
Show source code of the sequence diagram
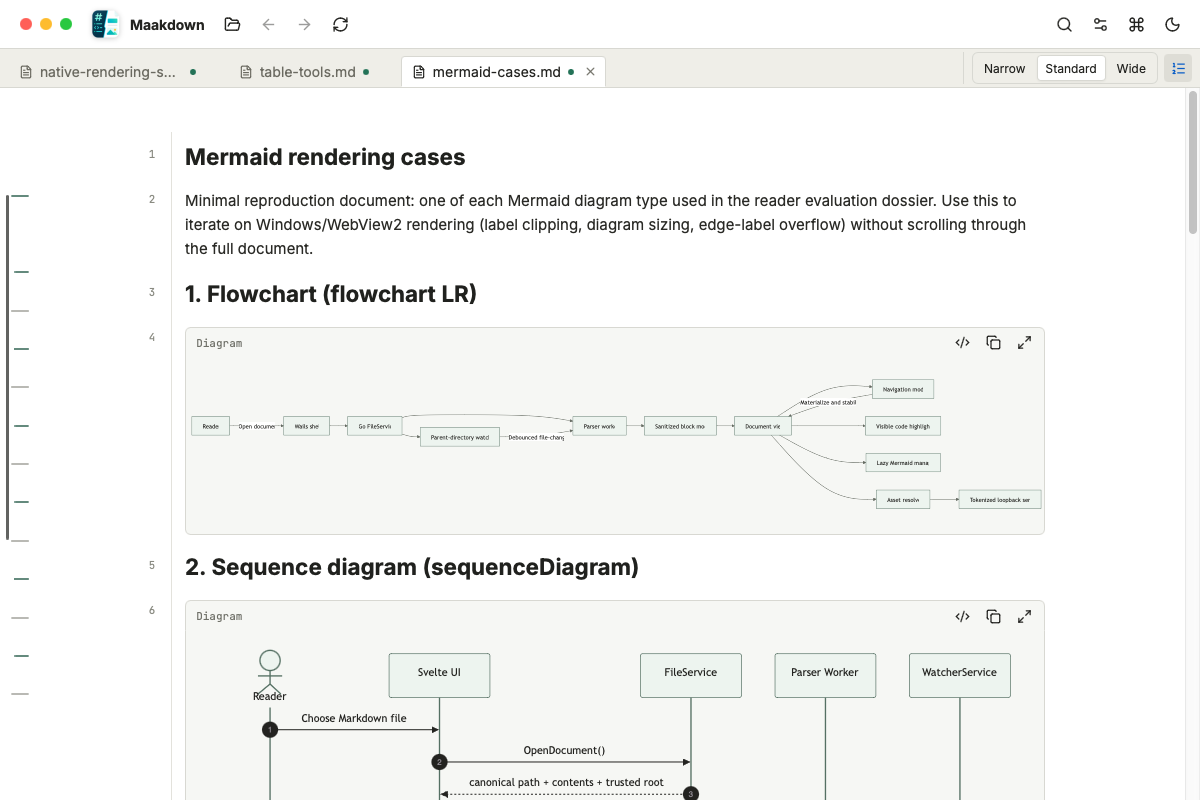(962, 616)
